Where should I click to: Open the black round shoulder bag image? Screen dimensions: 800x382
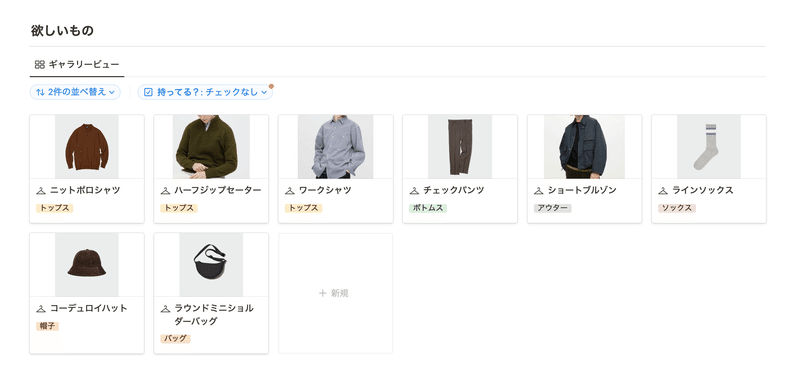pyautogui.click(x=211, y=265)
